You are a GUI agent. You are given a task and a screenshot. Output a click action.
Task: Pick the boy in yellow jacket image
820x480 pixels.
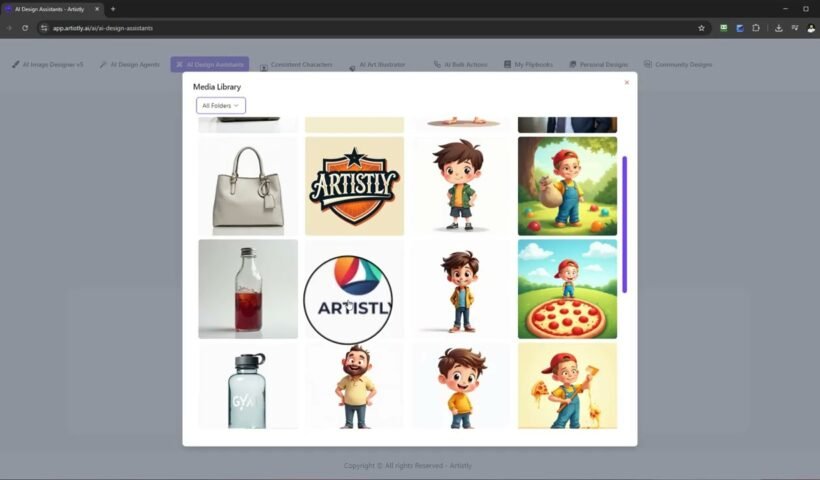coord(461,289)
